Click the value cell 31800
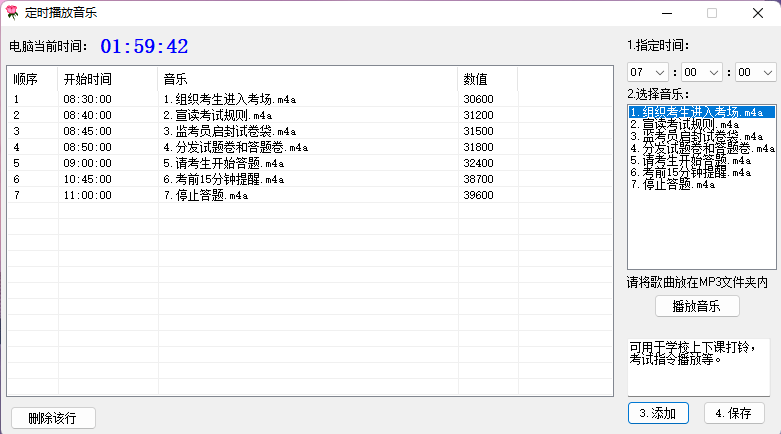The height and width of the screenshot is (434, 781). click(x=478, y=147)
